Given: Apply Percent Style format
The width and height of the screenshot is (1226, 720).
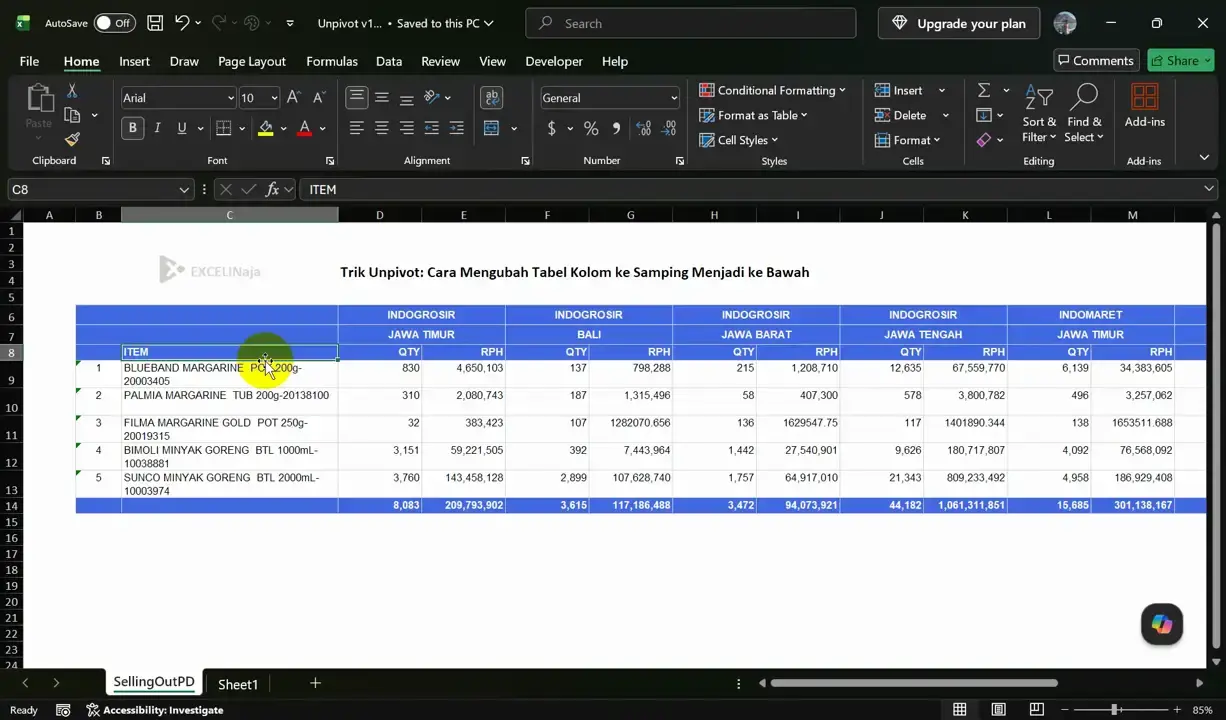Looking at the screenshot, I should 591,128.
